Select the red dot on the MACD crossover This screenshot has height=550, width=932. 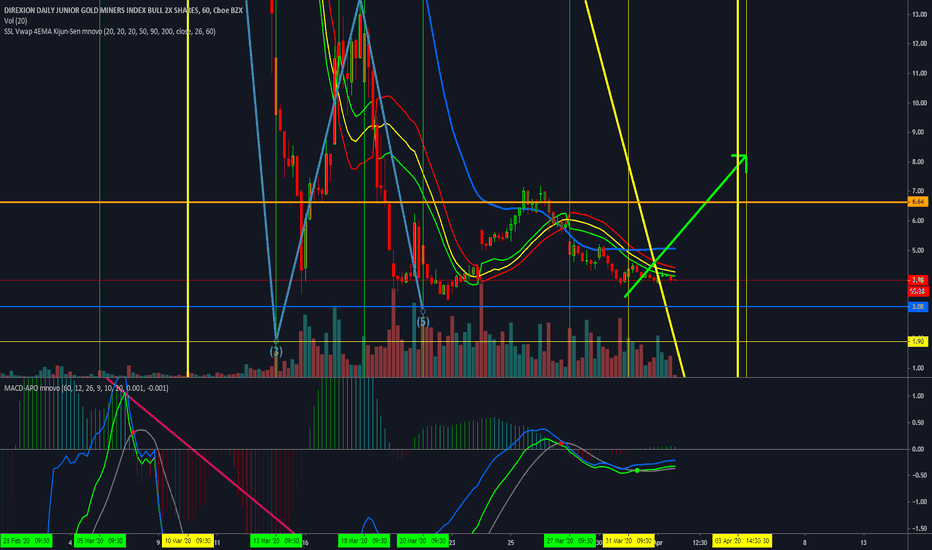(561, 444)
